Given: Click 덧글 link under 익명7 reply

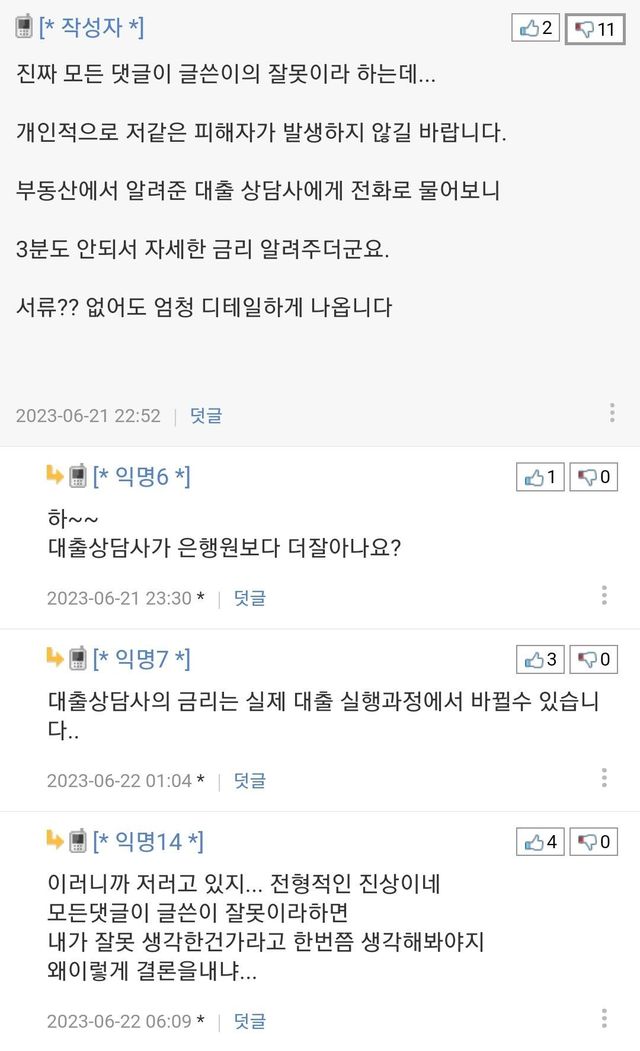Looking at the screenshot, I should (249, 780).
